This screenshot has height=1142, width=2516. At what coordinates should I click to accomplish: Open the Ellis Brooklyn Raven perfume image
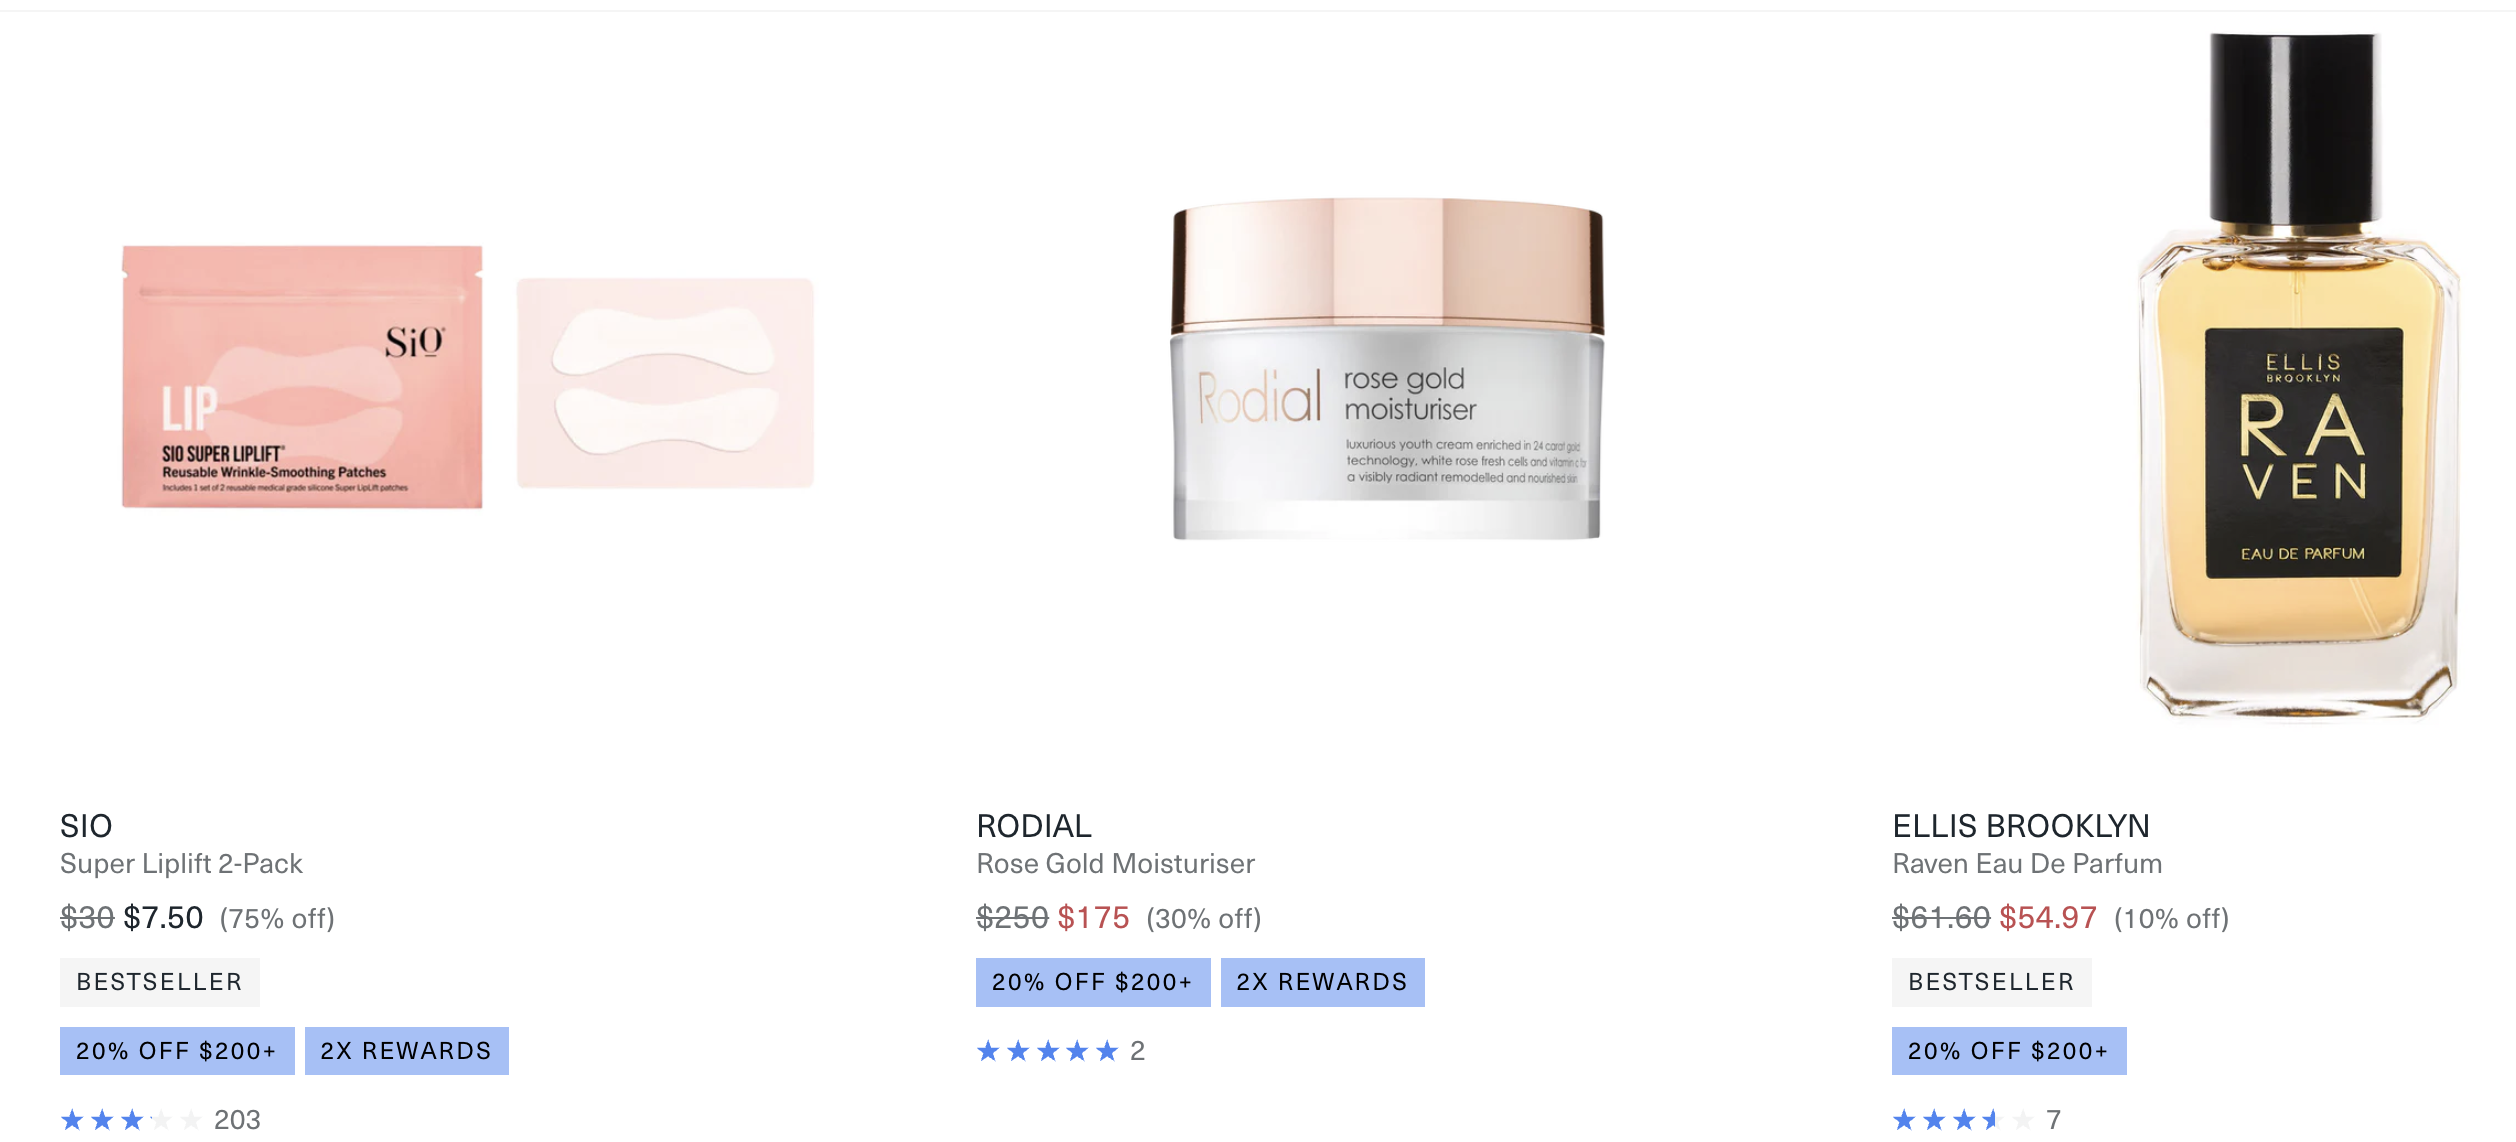click(x=2299, y=375)
